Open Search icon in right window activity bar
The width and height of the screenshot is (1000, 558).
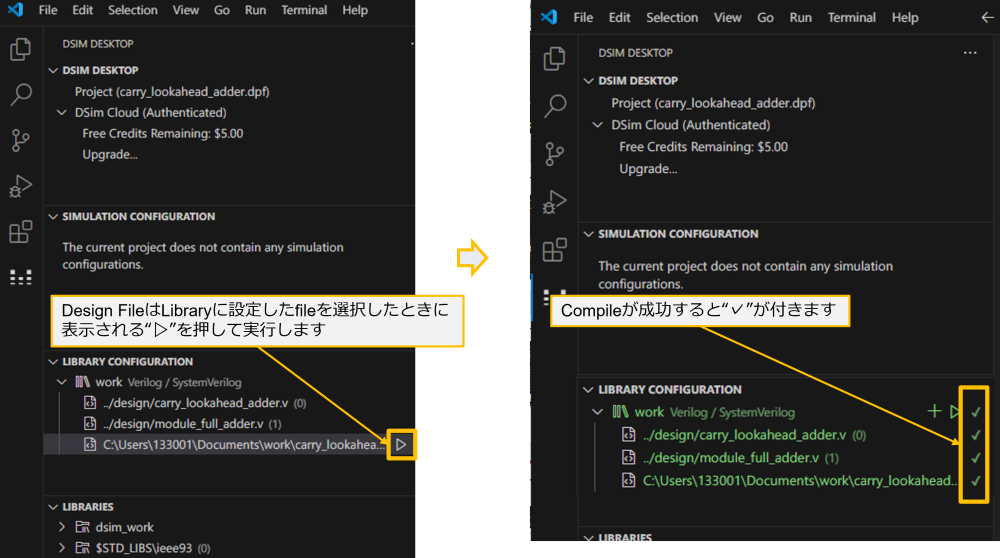click(555, 106)
